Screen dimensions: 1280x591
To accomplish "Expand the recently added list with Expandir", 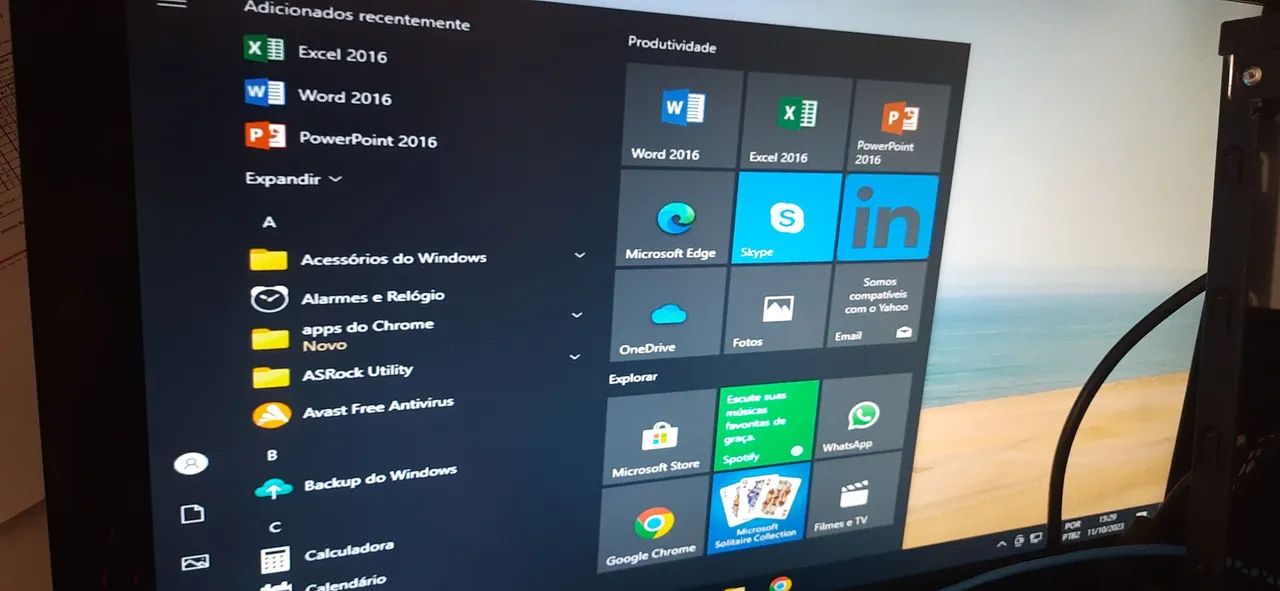I will tap(293, 179).
